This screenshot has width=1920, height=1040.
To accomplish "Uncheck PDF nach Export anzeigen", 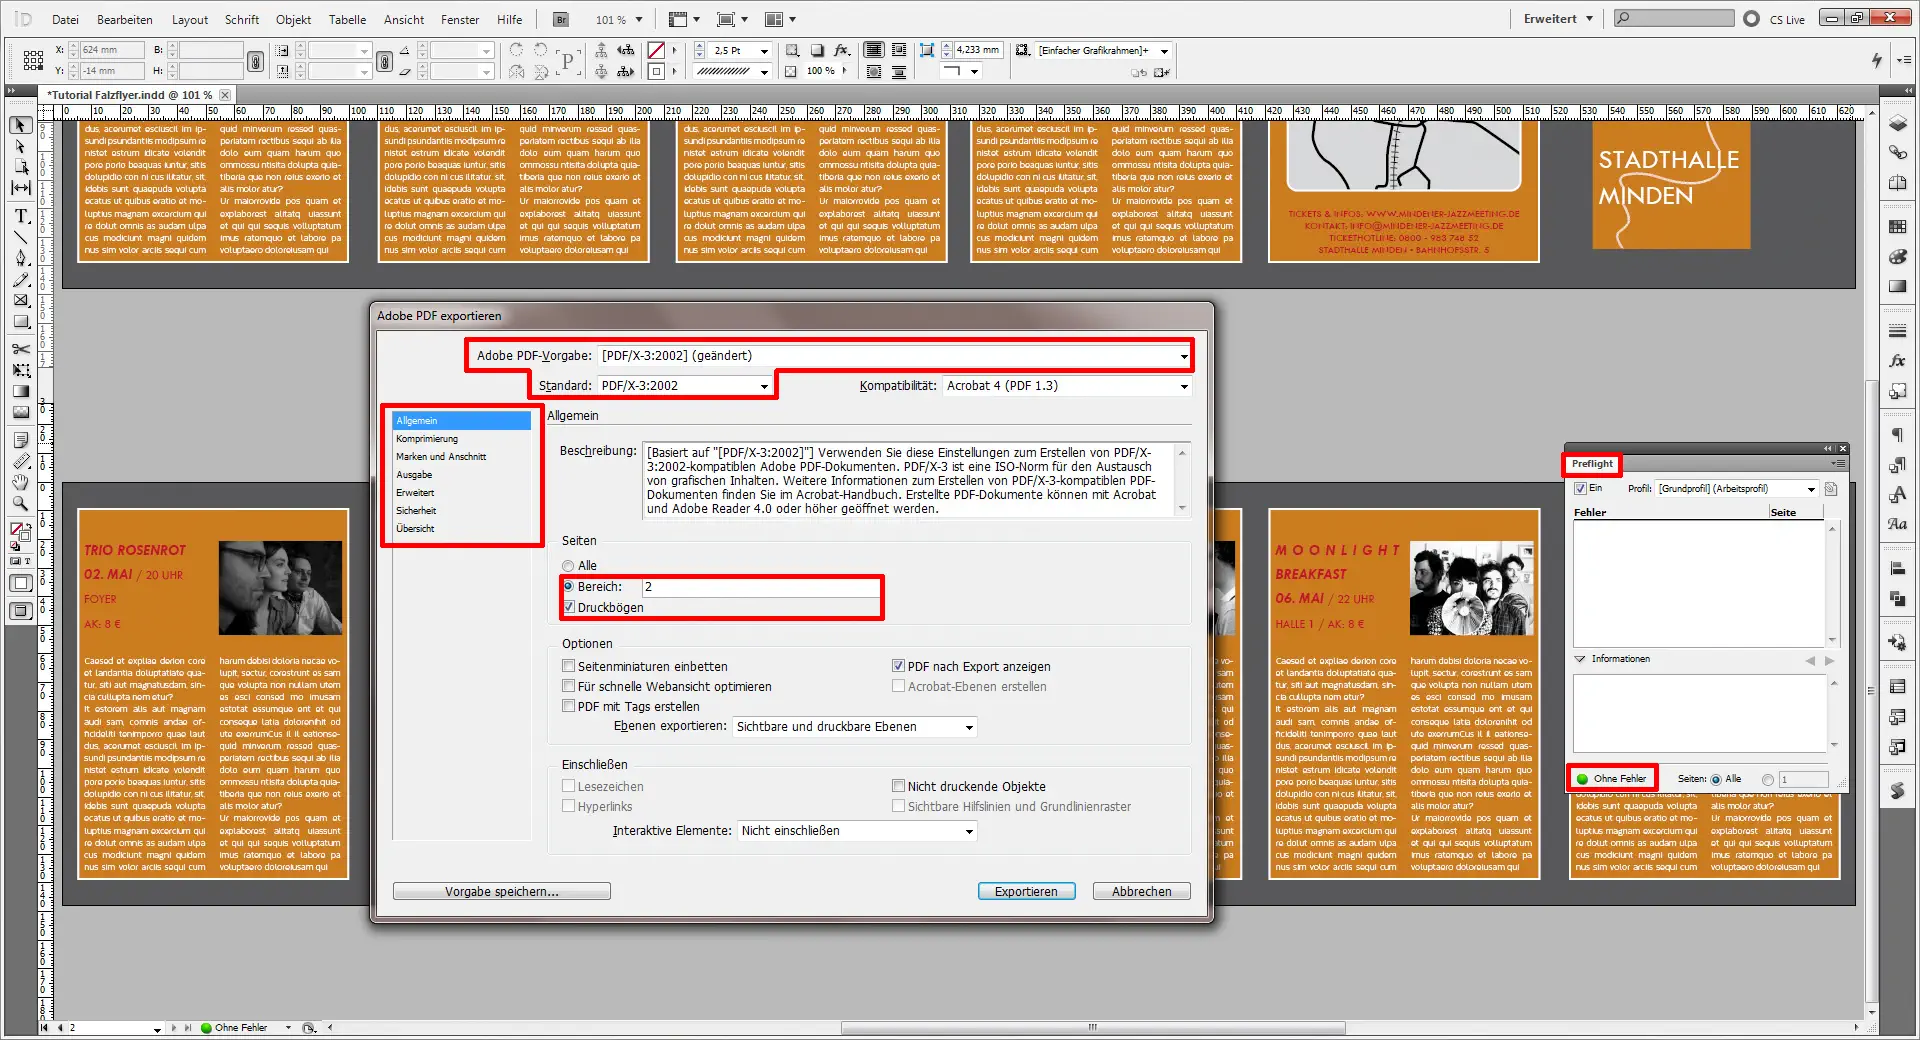I will point(898,666).
